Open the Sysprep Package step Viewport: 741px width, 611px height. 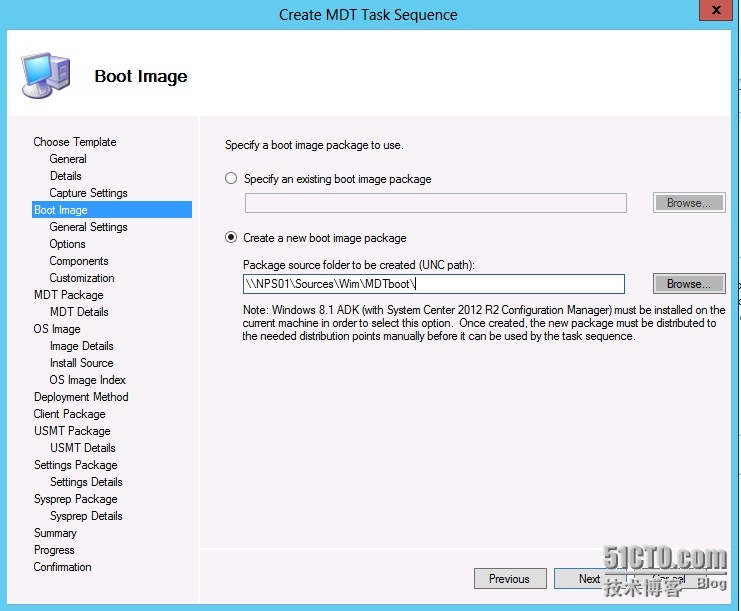[x=76, y=499]
